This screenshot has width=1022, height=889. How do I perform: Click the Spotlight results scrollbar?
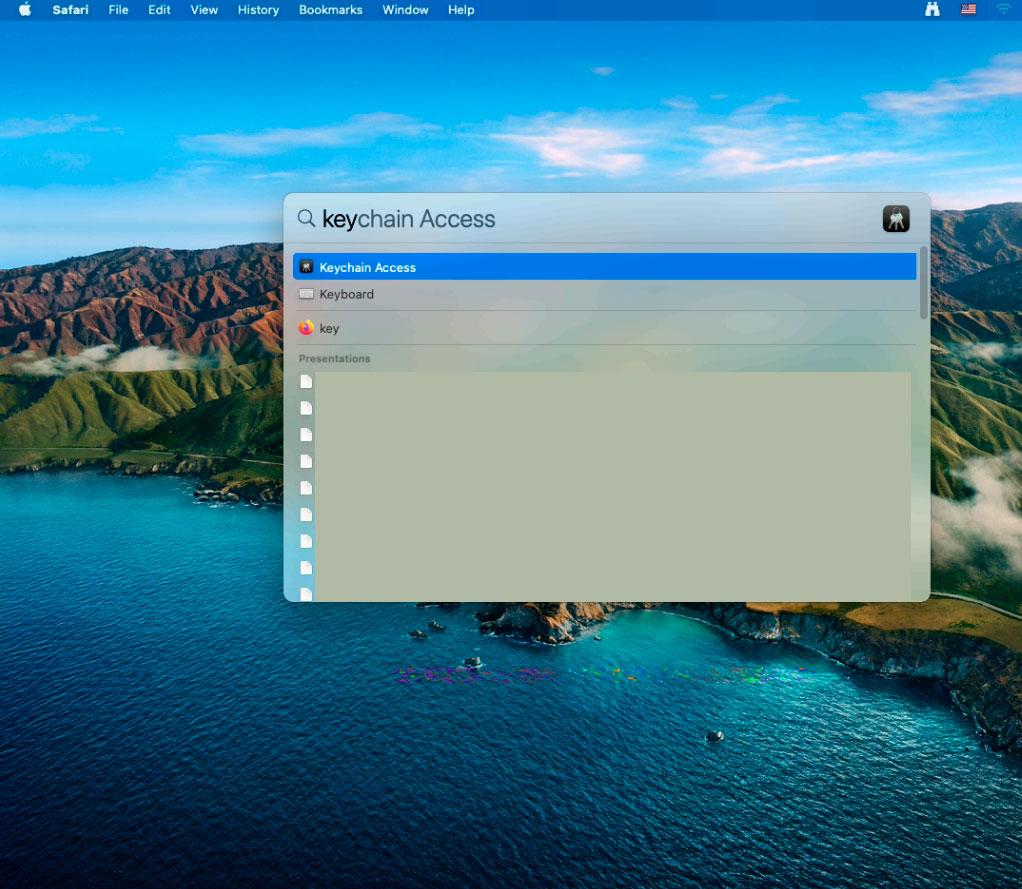click(x=924, y=284)
